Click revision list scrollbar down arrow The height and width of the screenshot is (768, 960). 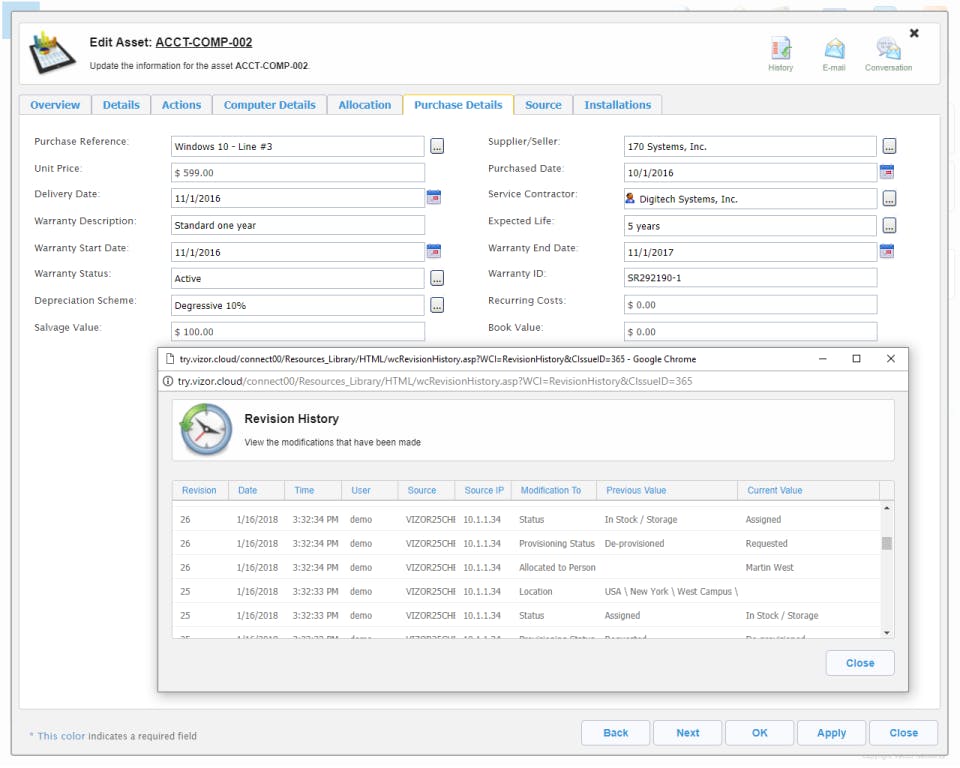[887, 633]
